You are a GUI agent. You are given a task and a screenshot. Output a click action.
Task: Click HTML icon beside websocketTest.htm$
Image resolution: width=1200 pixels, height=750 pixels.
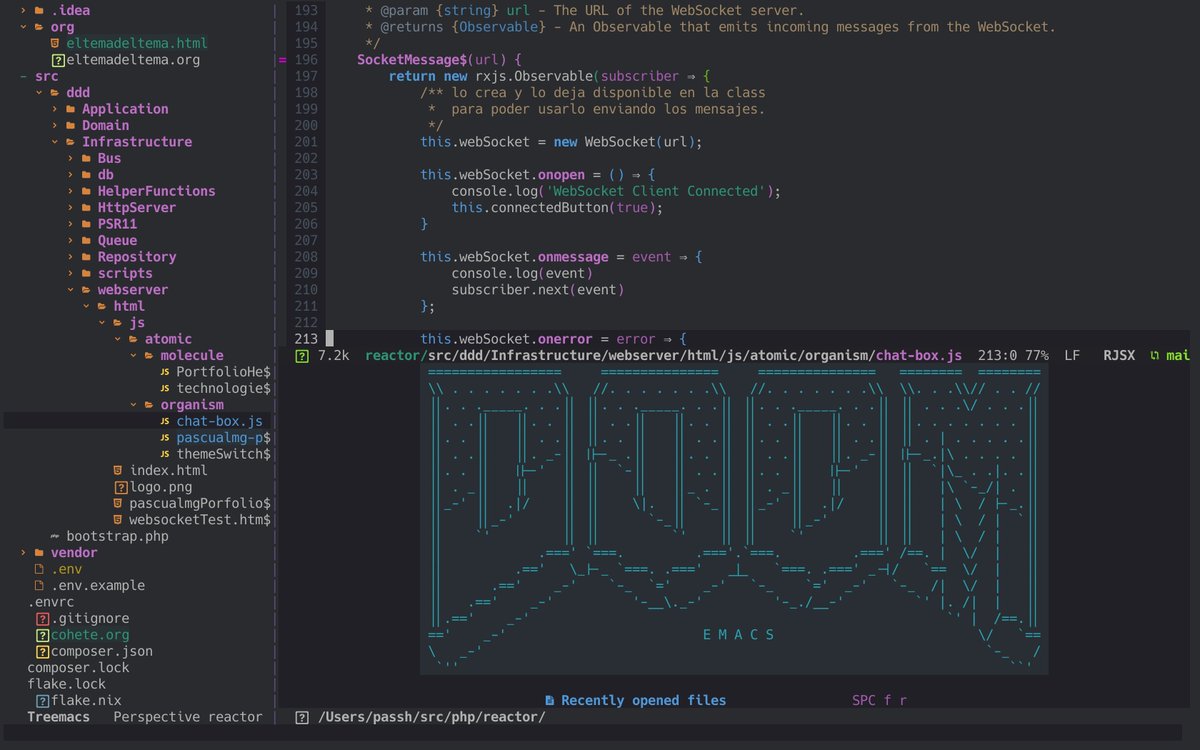pos(118,520)
